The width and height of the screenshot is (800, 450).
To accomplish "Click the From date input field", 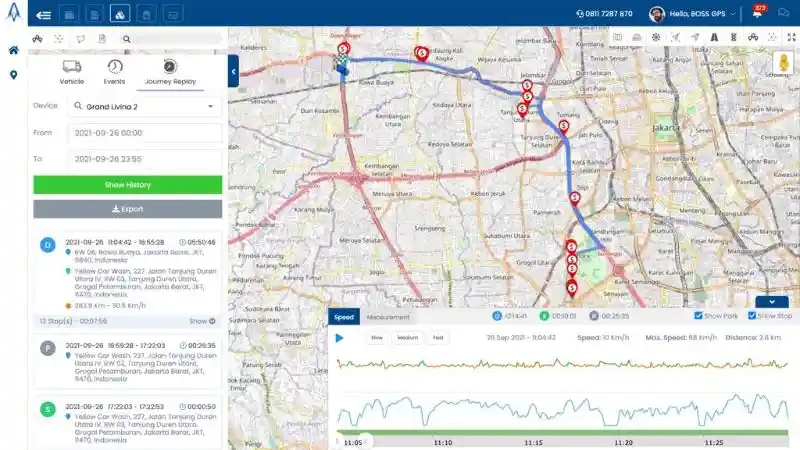I will (x=145, y=132).
